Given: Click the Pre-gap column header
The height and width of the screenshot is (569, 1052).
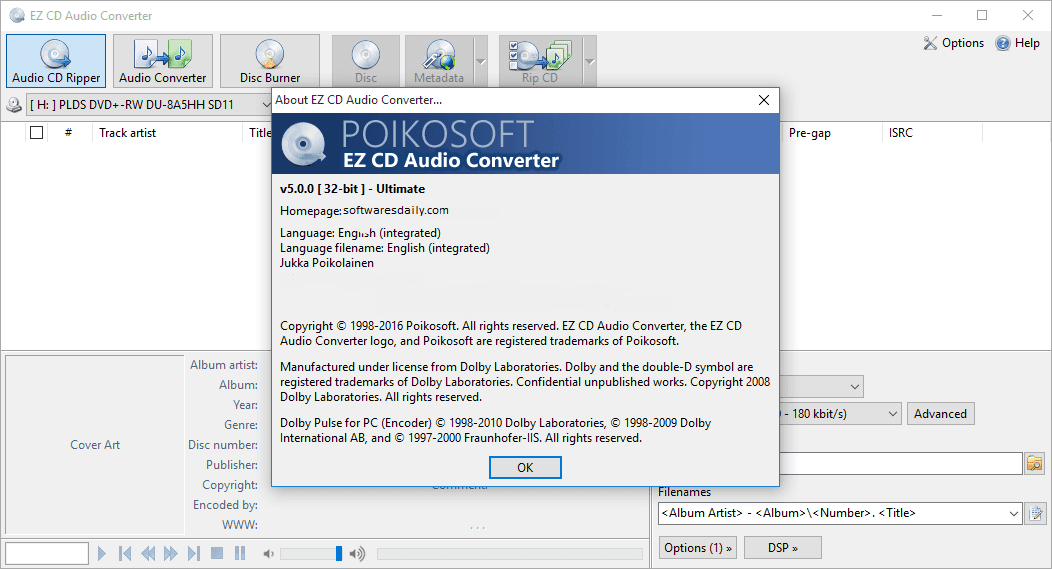Looking at the screenshot, I should pos(810,133).
